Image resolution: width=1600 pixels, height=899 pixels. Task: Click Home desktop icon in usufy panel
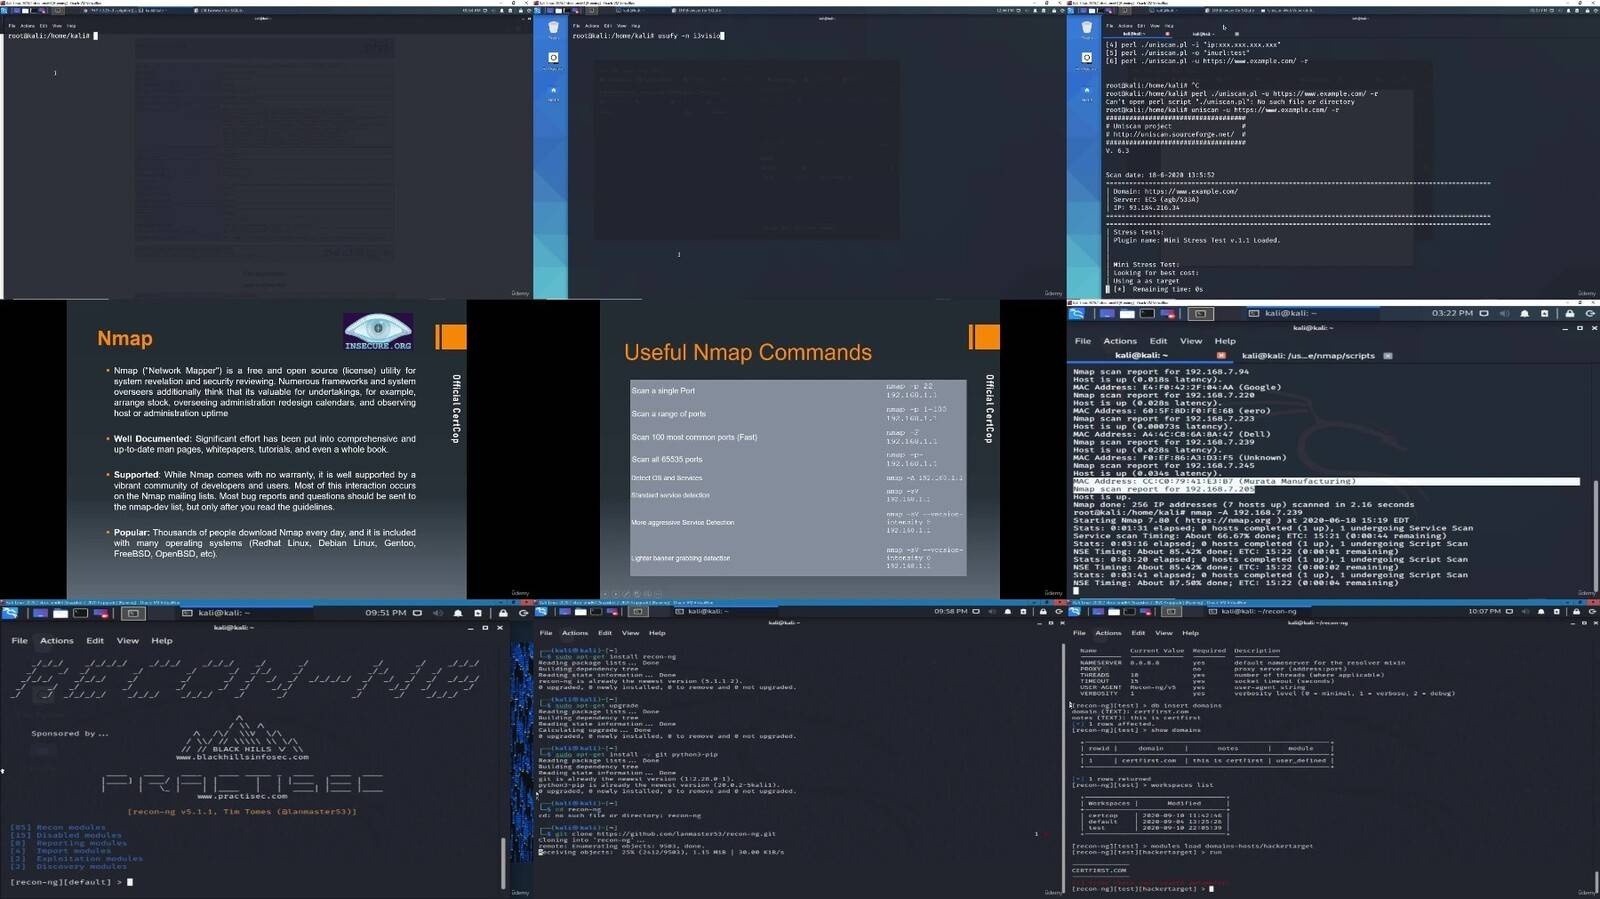tap(553, 91)
